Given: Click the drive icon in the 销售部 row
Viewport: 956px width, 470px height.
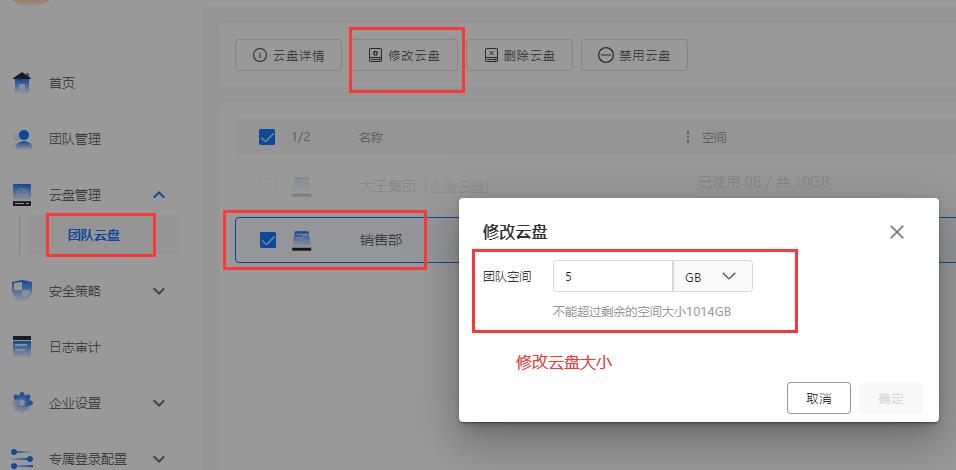Looking at the screenshot, I should tap(302, 240).
